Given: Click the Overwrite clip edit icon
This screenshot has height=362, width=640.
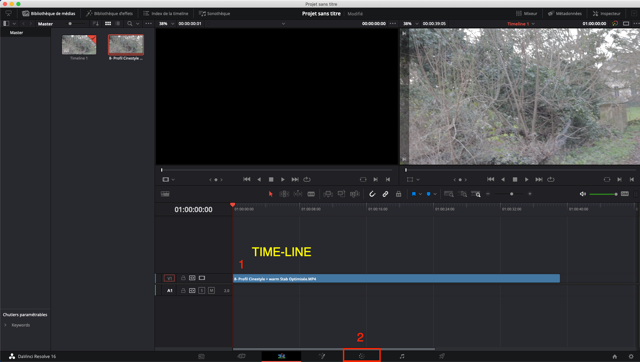Looking at the screenshot, I should (341, 194).
